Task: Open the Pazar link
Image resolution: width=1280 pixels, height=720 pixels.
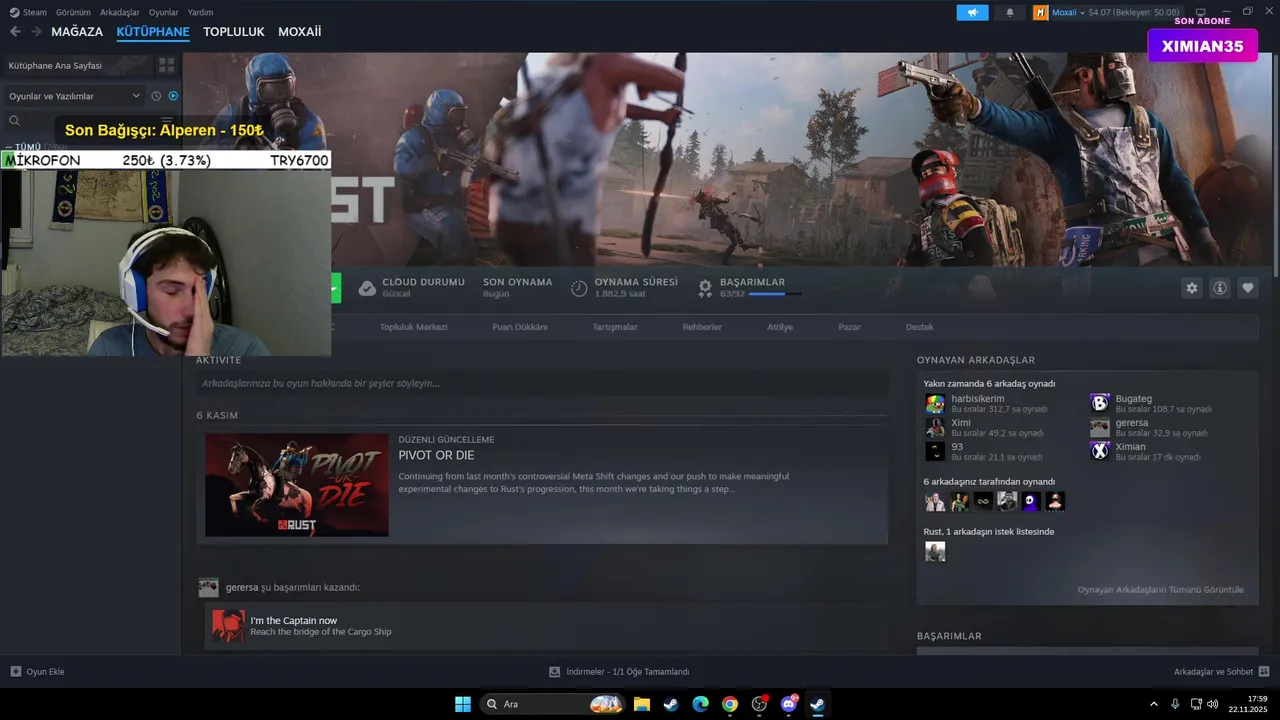Action: [849, 327]
